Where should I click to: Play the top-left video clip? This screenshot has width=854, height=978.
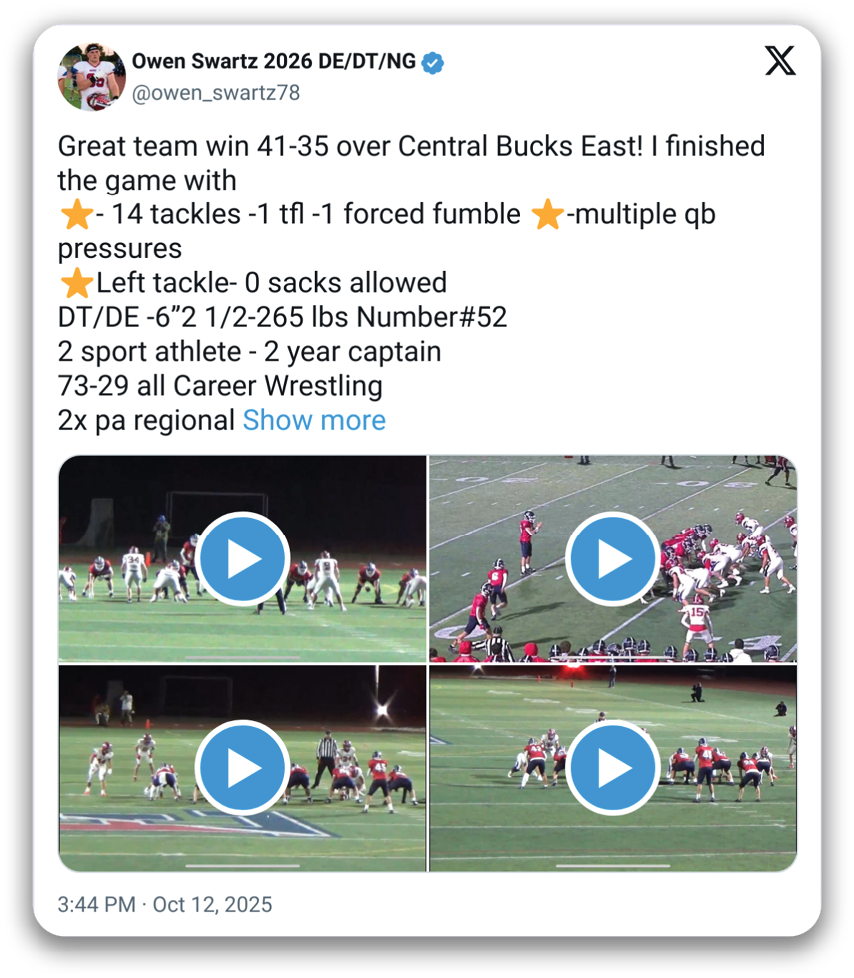point(243,559)
